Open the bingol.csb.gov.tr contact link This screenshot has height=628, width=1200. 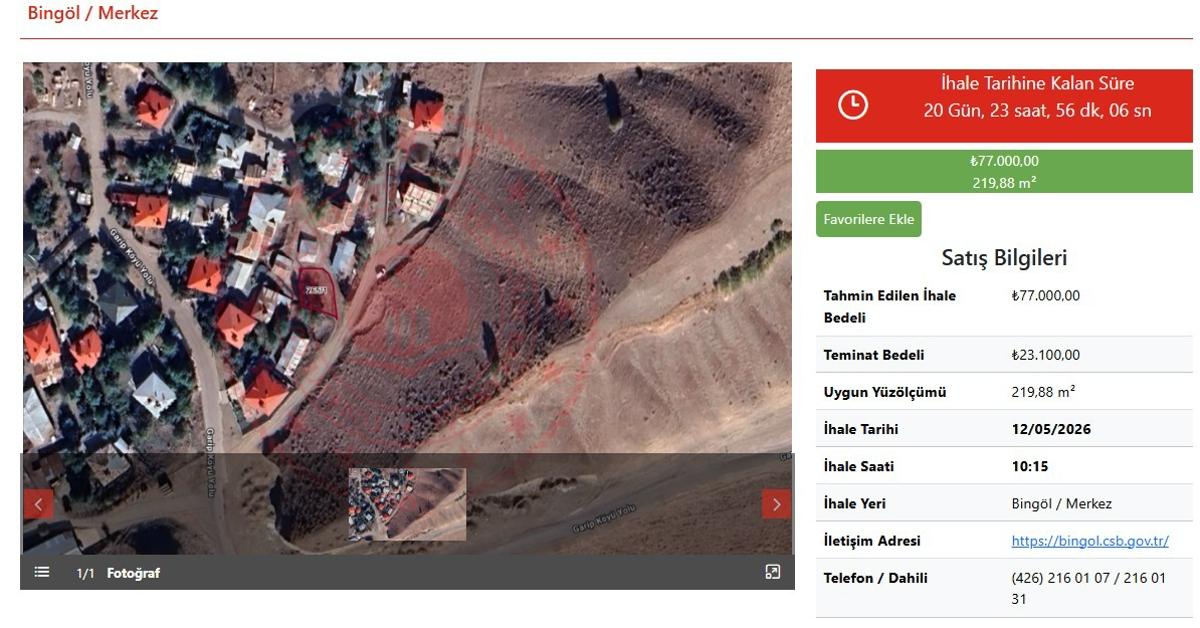point(1089,541)
